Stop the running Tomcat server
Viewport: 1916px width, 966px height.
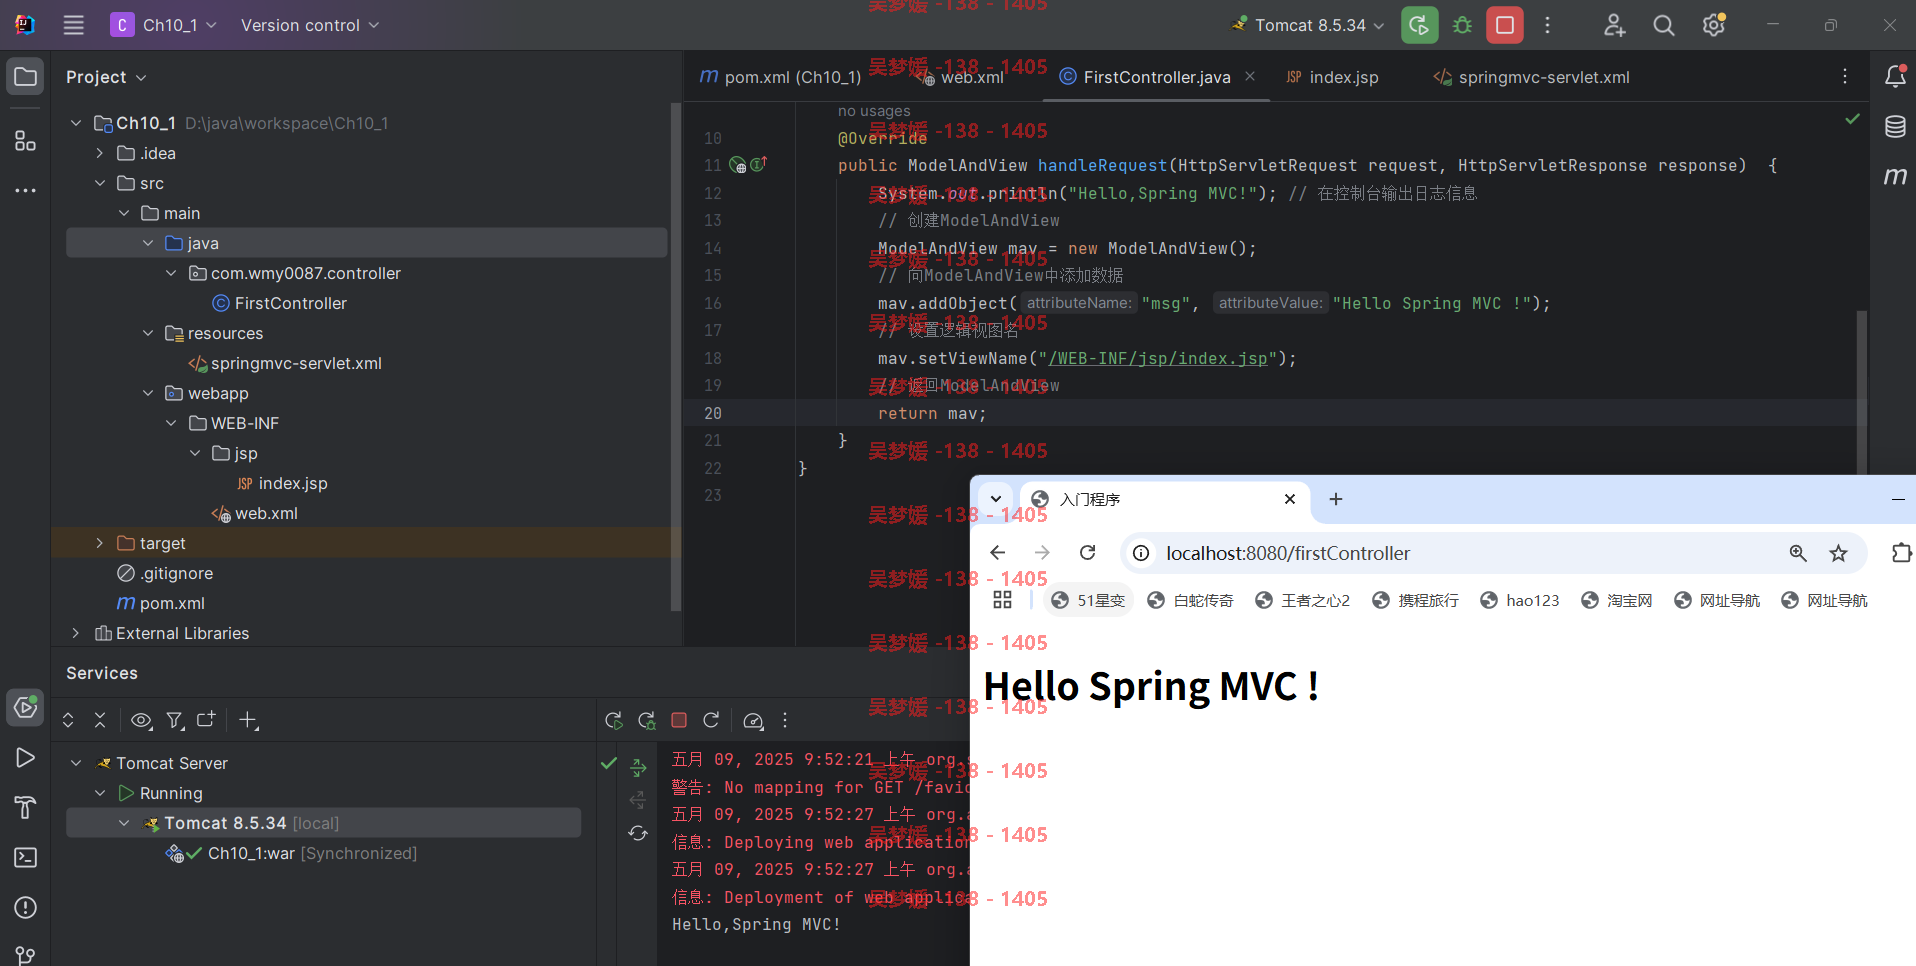1504,25
